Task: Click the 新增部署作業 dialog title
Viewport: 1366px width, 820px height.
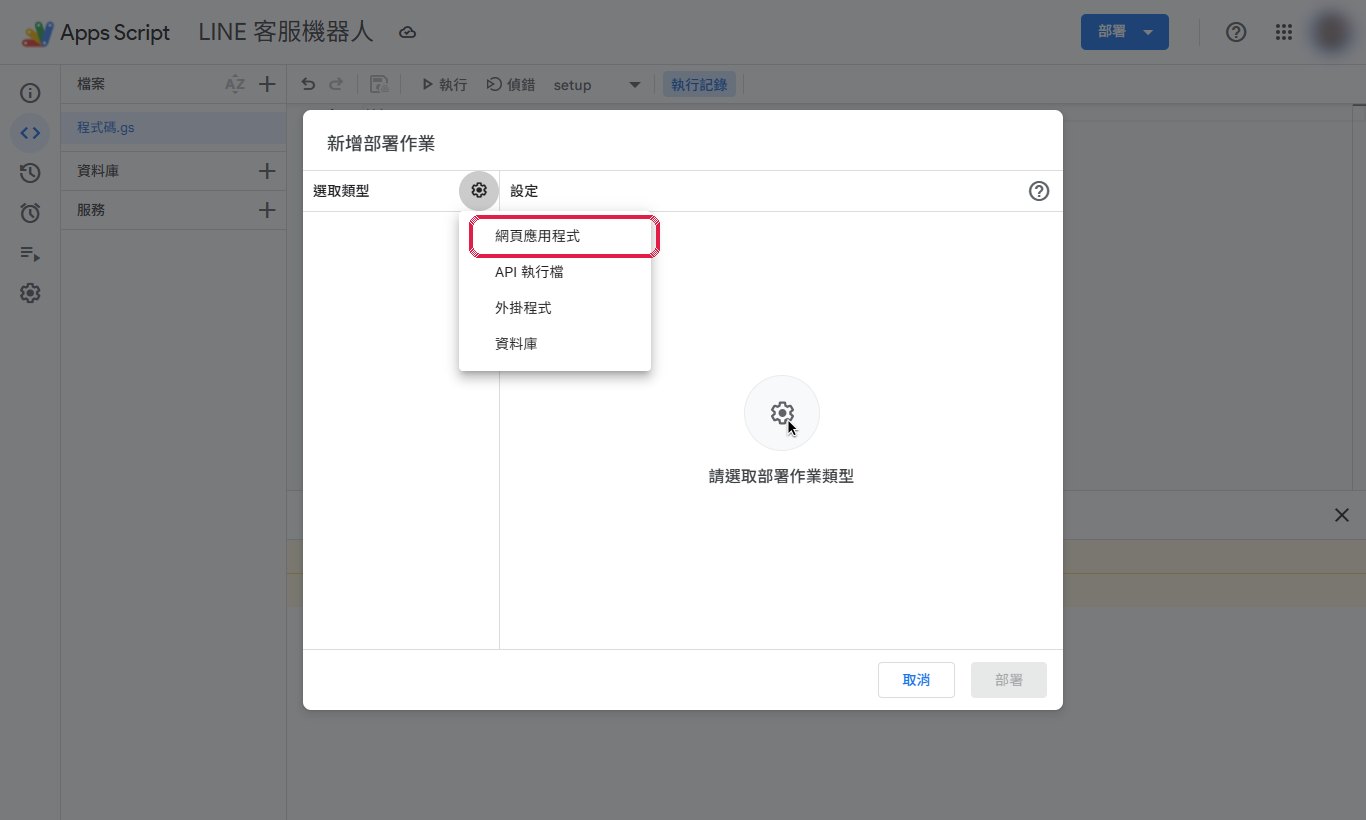Action: pos(381,143)
